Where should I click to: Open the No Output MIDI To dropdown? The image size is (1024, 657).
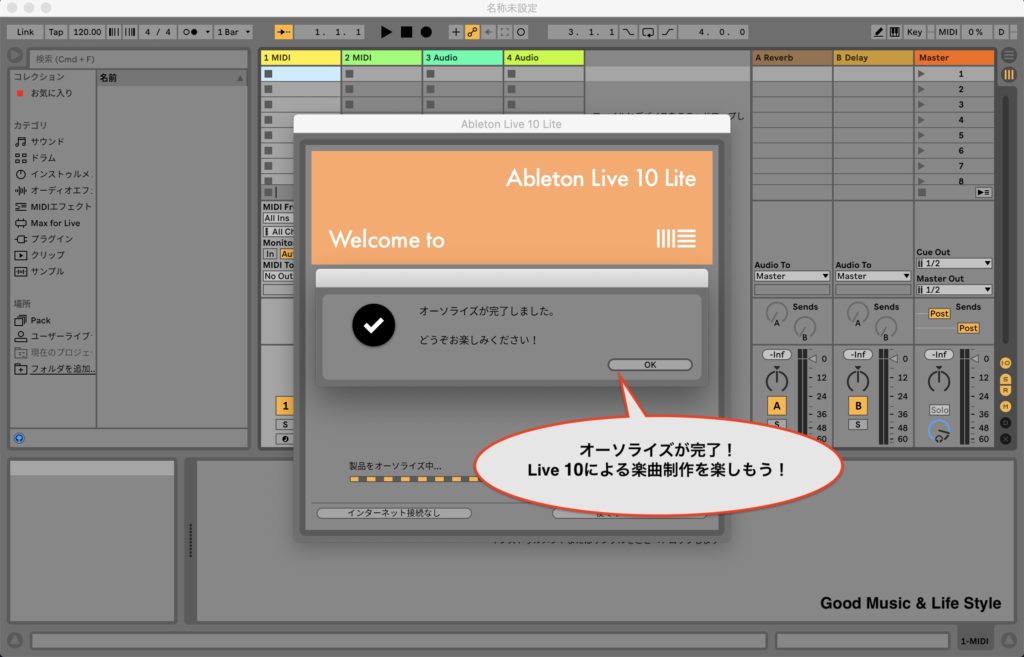(278, 276)
